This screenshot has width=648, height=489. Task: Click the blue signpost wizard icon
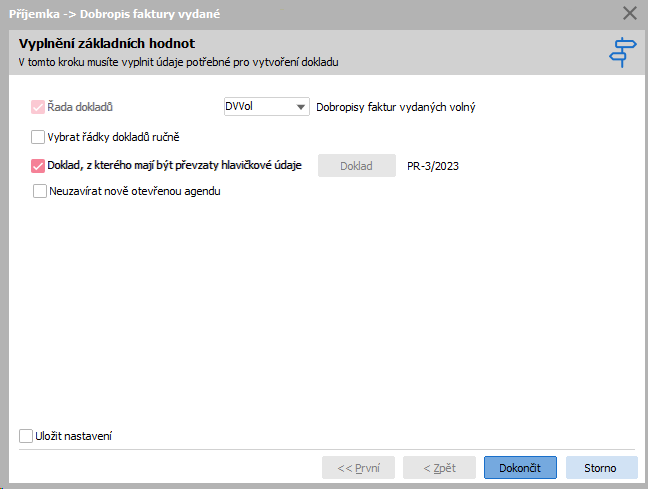click(x=622, y=52)
